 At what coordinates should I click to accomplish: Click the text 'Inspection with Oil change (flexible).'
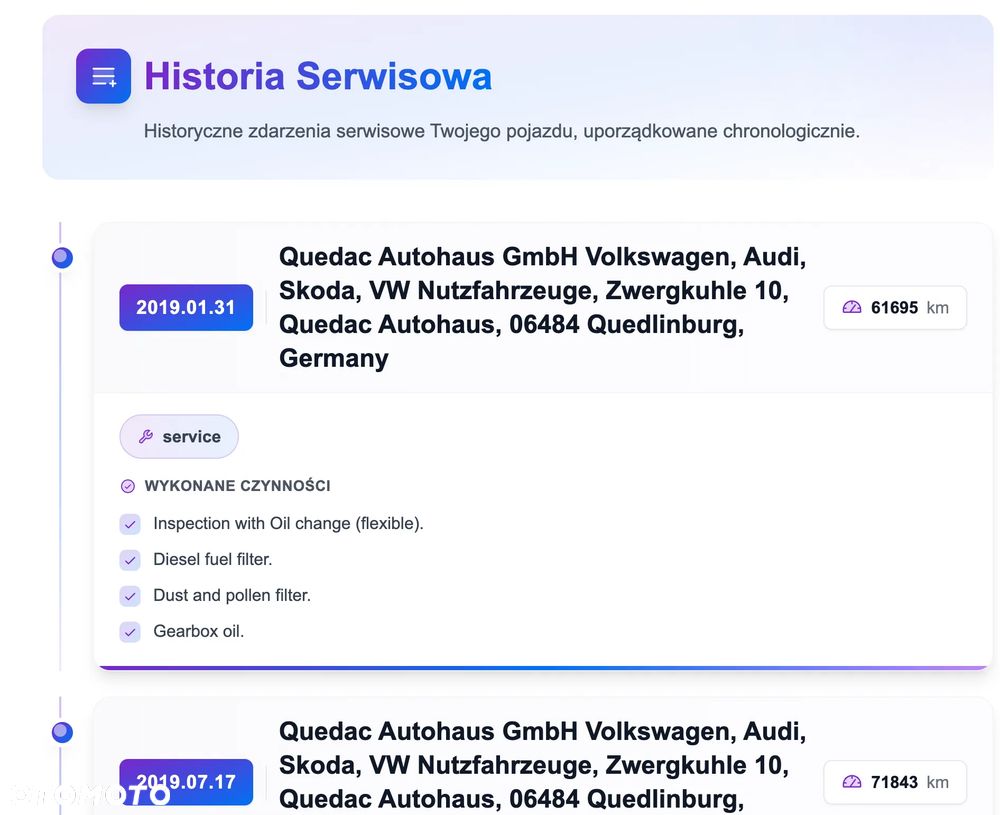tap(288, 524)
